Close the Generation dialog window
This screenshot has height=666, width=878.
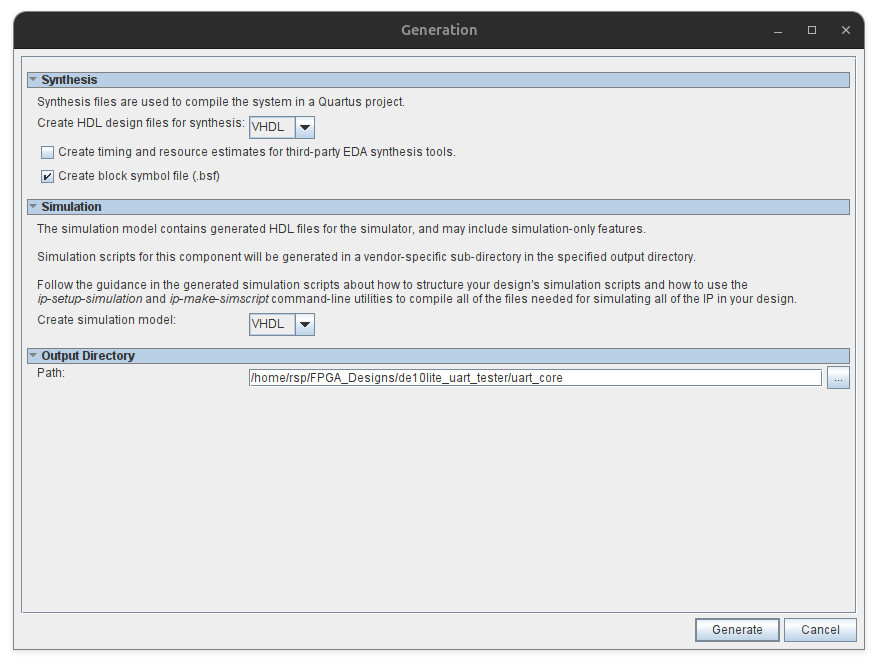pyautogui.click(x=846, y=31)
